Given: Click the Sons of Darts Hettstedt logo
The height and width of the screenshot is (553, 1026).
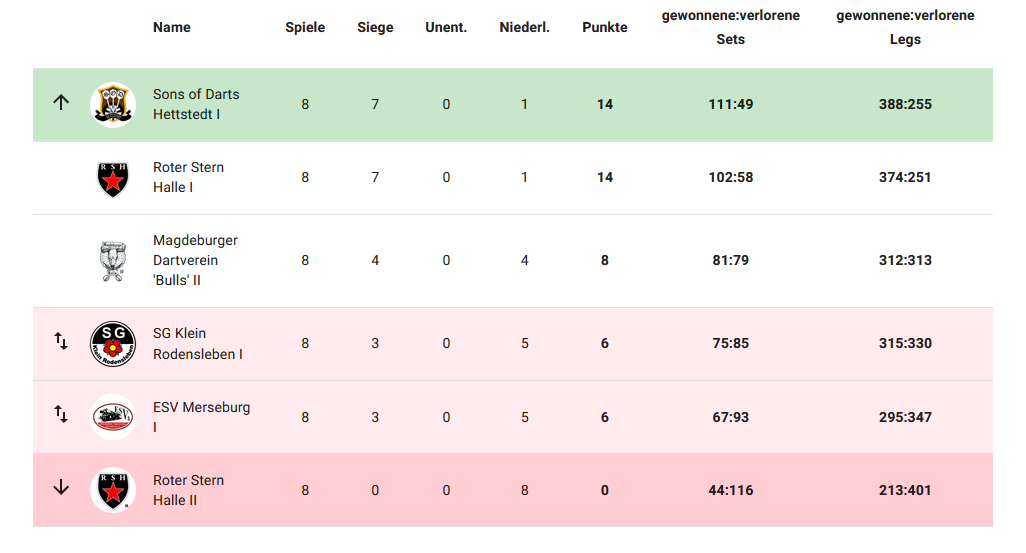Looking at the screenshot, I should point(113,105).
